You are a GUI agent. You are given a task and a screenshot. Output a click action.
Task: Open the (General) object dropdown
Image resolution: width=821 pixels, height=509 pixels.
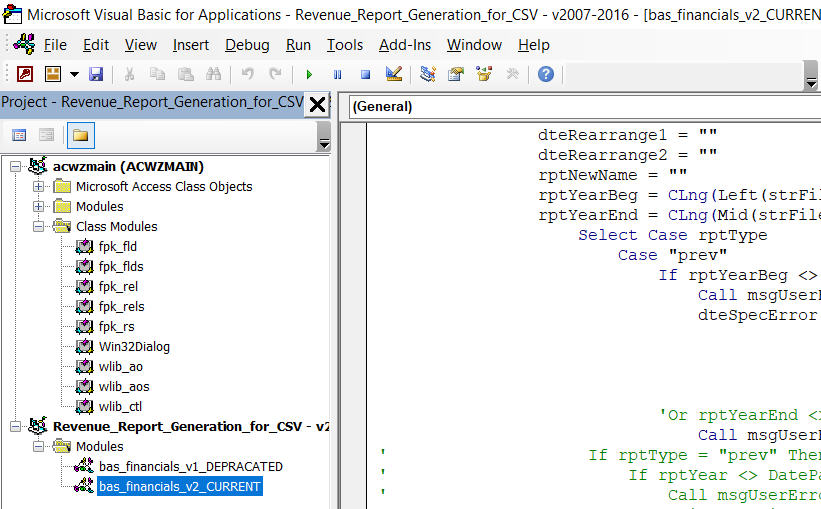coord(585,107)
